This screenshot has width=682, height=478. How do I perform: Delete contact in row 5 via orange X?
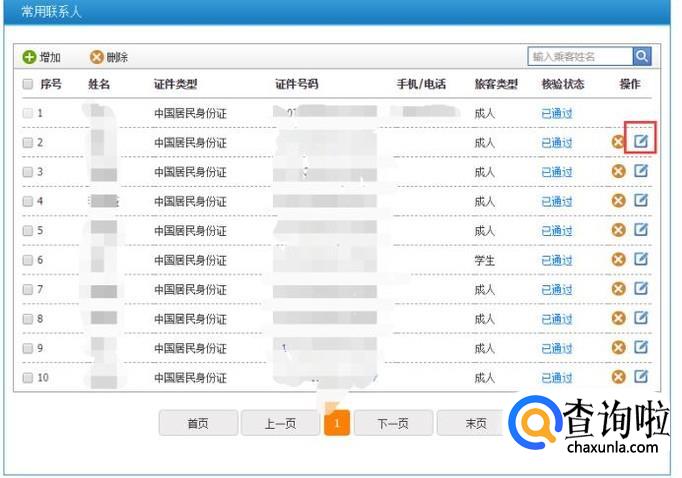(x=618, y=230)
